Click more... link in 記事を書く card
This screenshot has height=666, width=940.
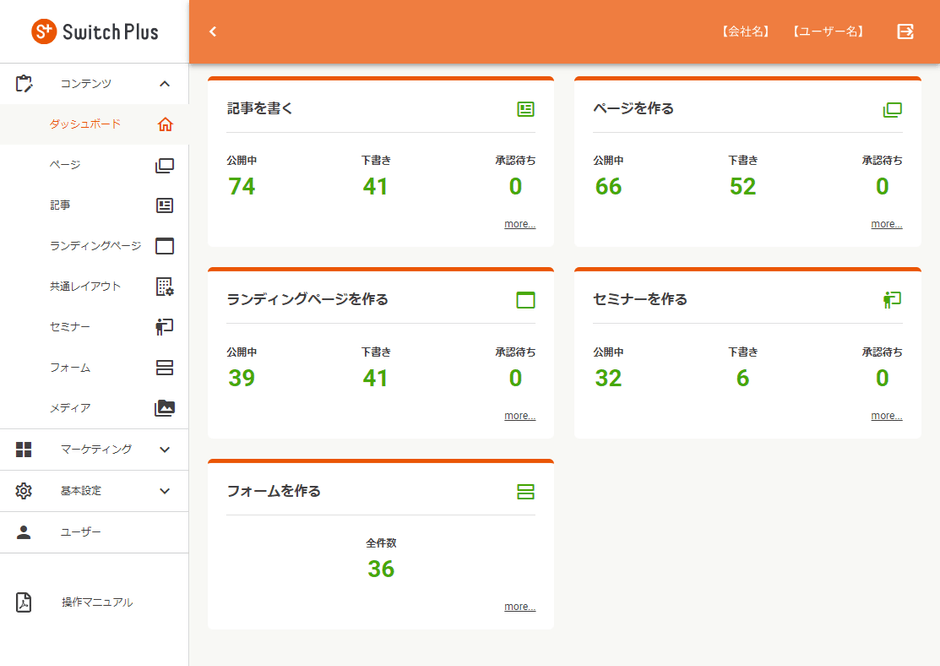point(519,224)
